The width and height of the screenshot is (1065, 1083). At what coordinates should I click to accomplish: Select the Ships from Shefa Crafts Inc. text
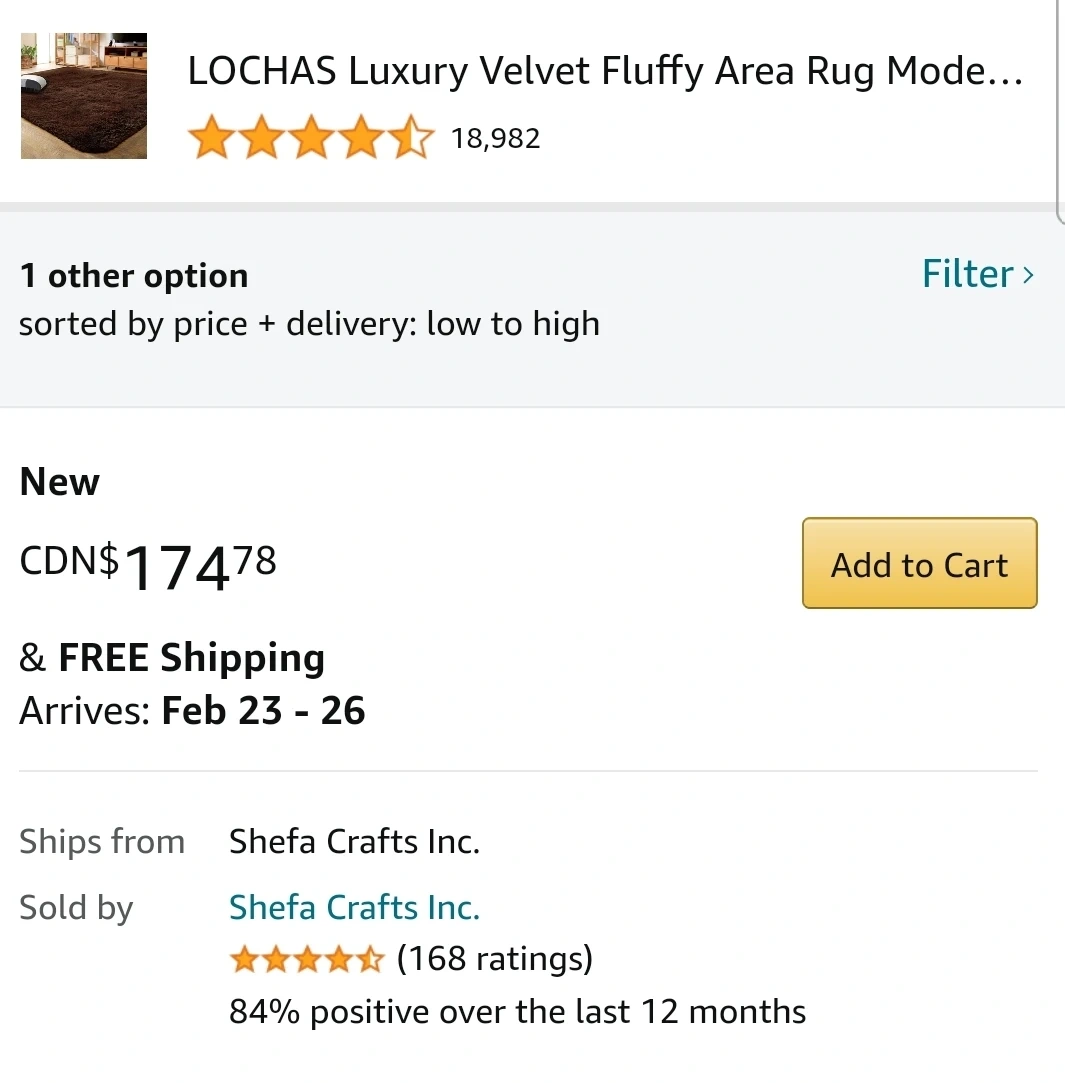point(354,842)
